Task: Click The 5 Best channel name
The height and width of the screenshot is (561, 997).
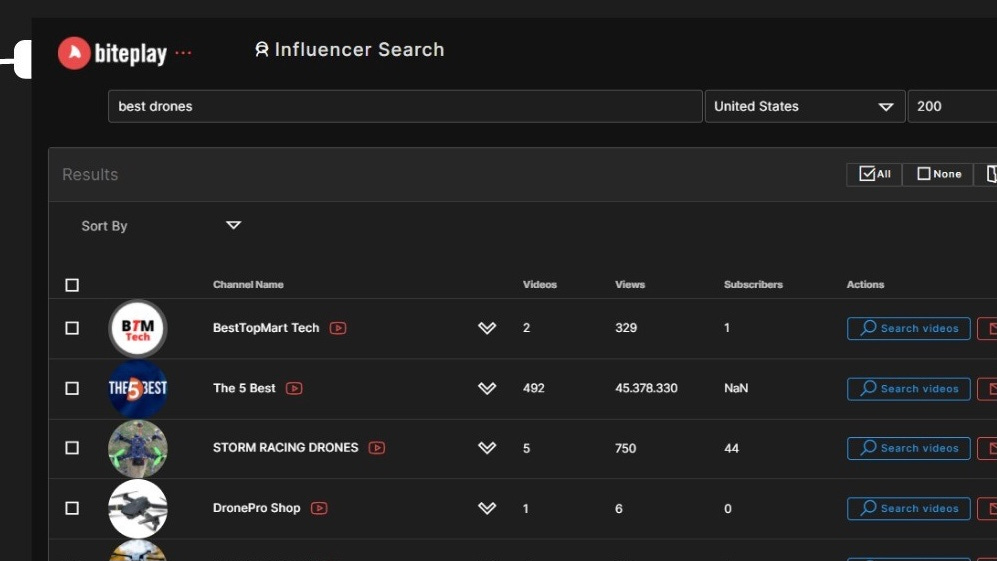Action: point(244,388)
